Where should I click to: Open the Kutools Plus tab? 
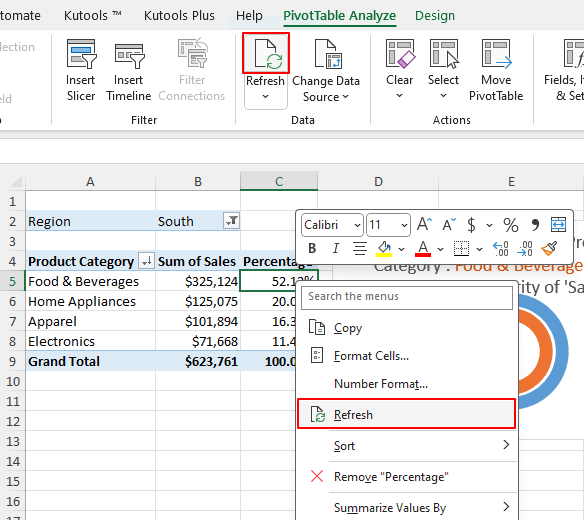tap(179, 16)
